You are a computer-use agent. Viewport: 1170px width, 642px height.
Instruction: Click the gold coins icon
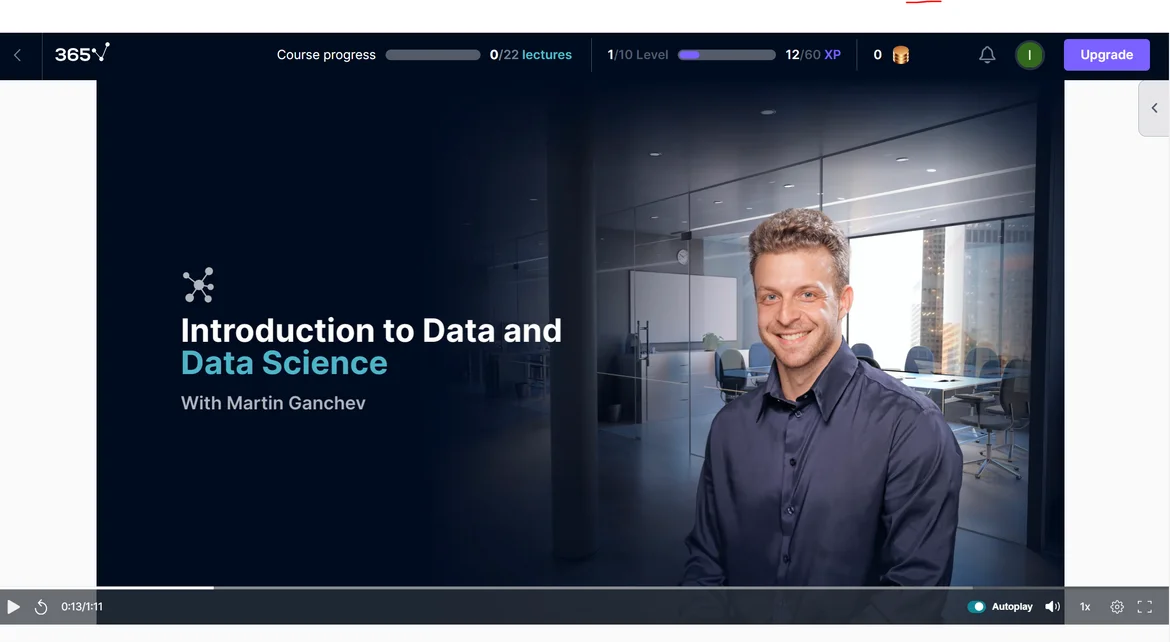pos(900,55)
